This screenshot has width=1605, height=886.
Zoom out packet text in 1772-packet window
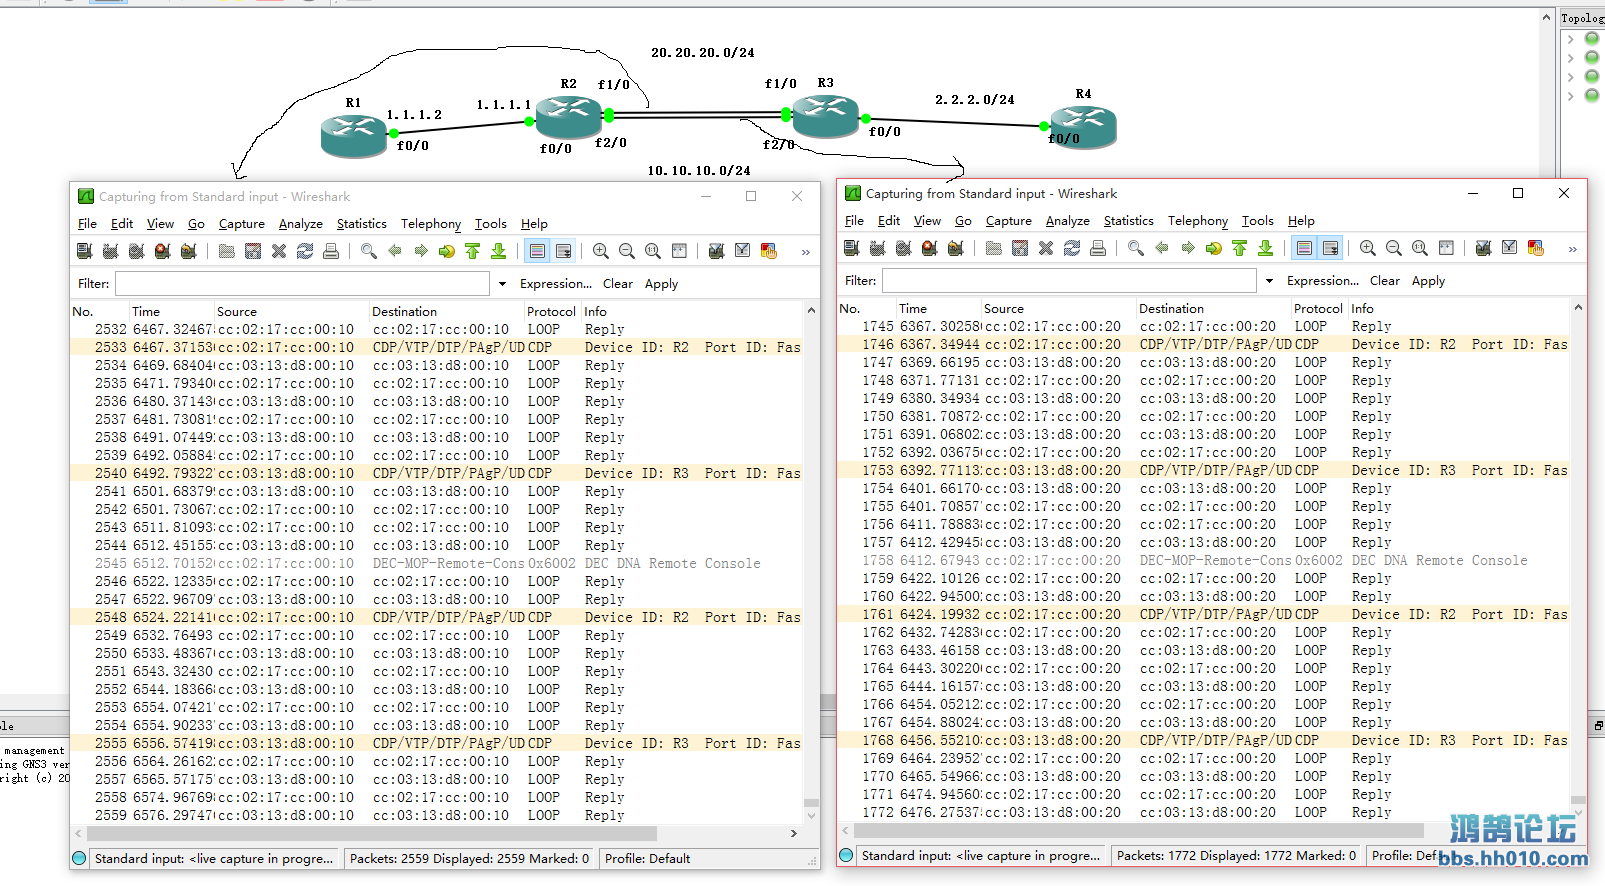point(1394,248)
